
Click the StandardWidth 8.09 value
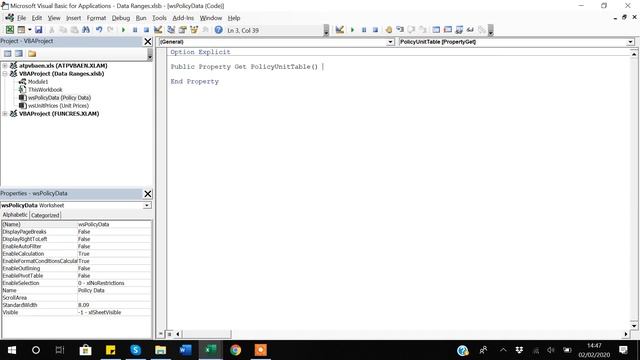pyautogui.click(x=114, y=305)
